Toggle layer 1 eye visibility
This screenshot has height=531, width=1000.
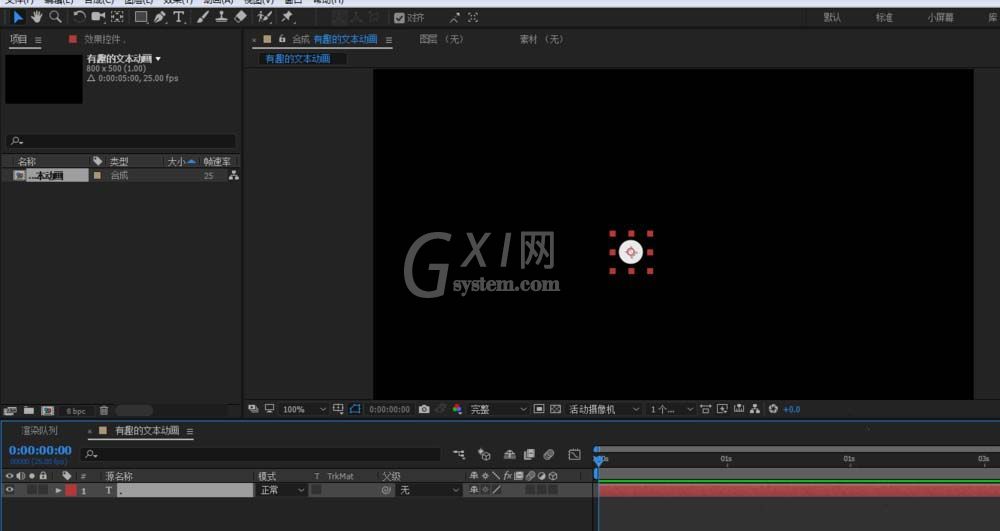(x=10, y=490)
